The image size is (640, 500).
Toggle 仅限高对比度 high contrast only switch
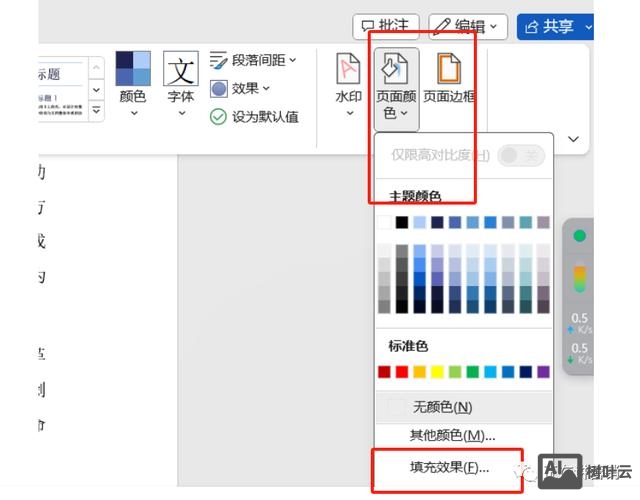pos(521,156)
